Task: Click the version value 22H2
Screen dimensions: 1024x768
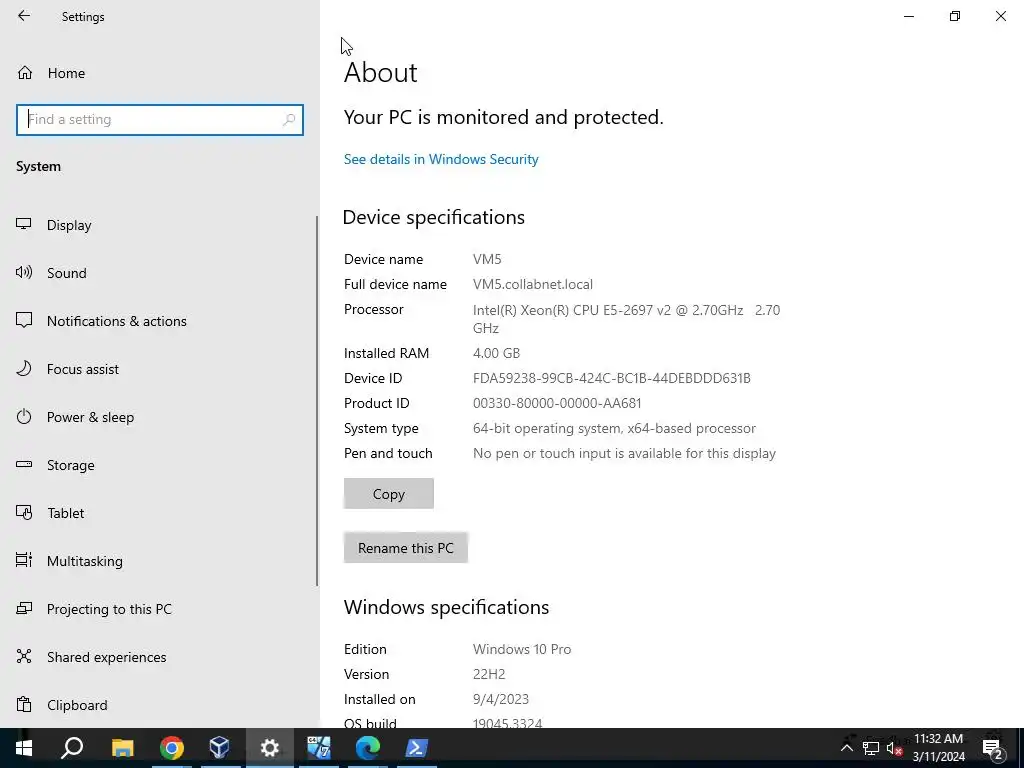Action: [x=489, y=675]
